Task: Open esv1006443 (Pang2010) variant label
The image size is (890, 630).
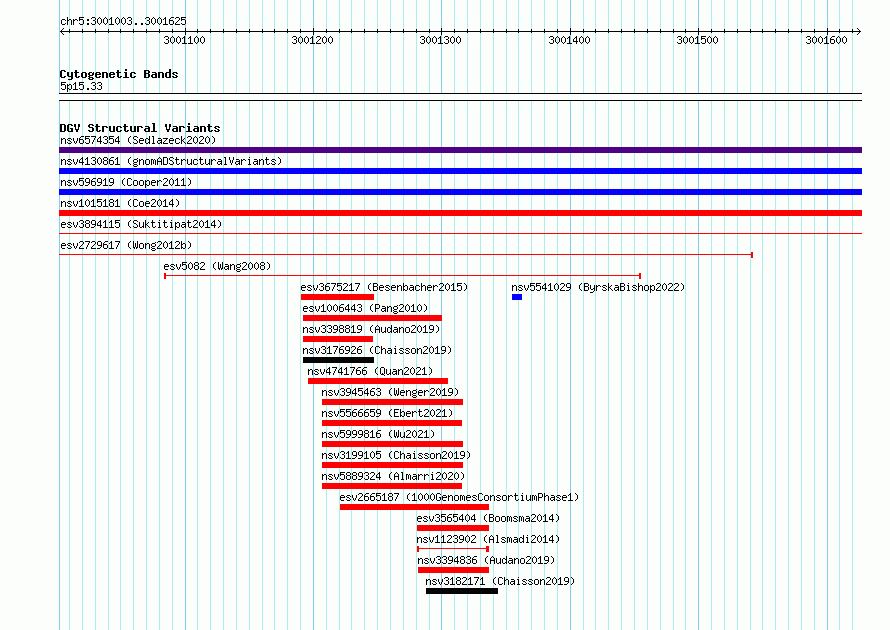Action: pyautogui.click(x=365, y=308)
